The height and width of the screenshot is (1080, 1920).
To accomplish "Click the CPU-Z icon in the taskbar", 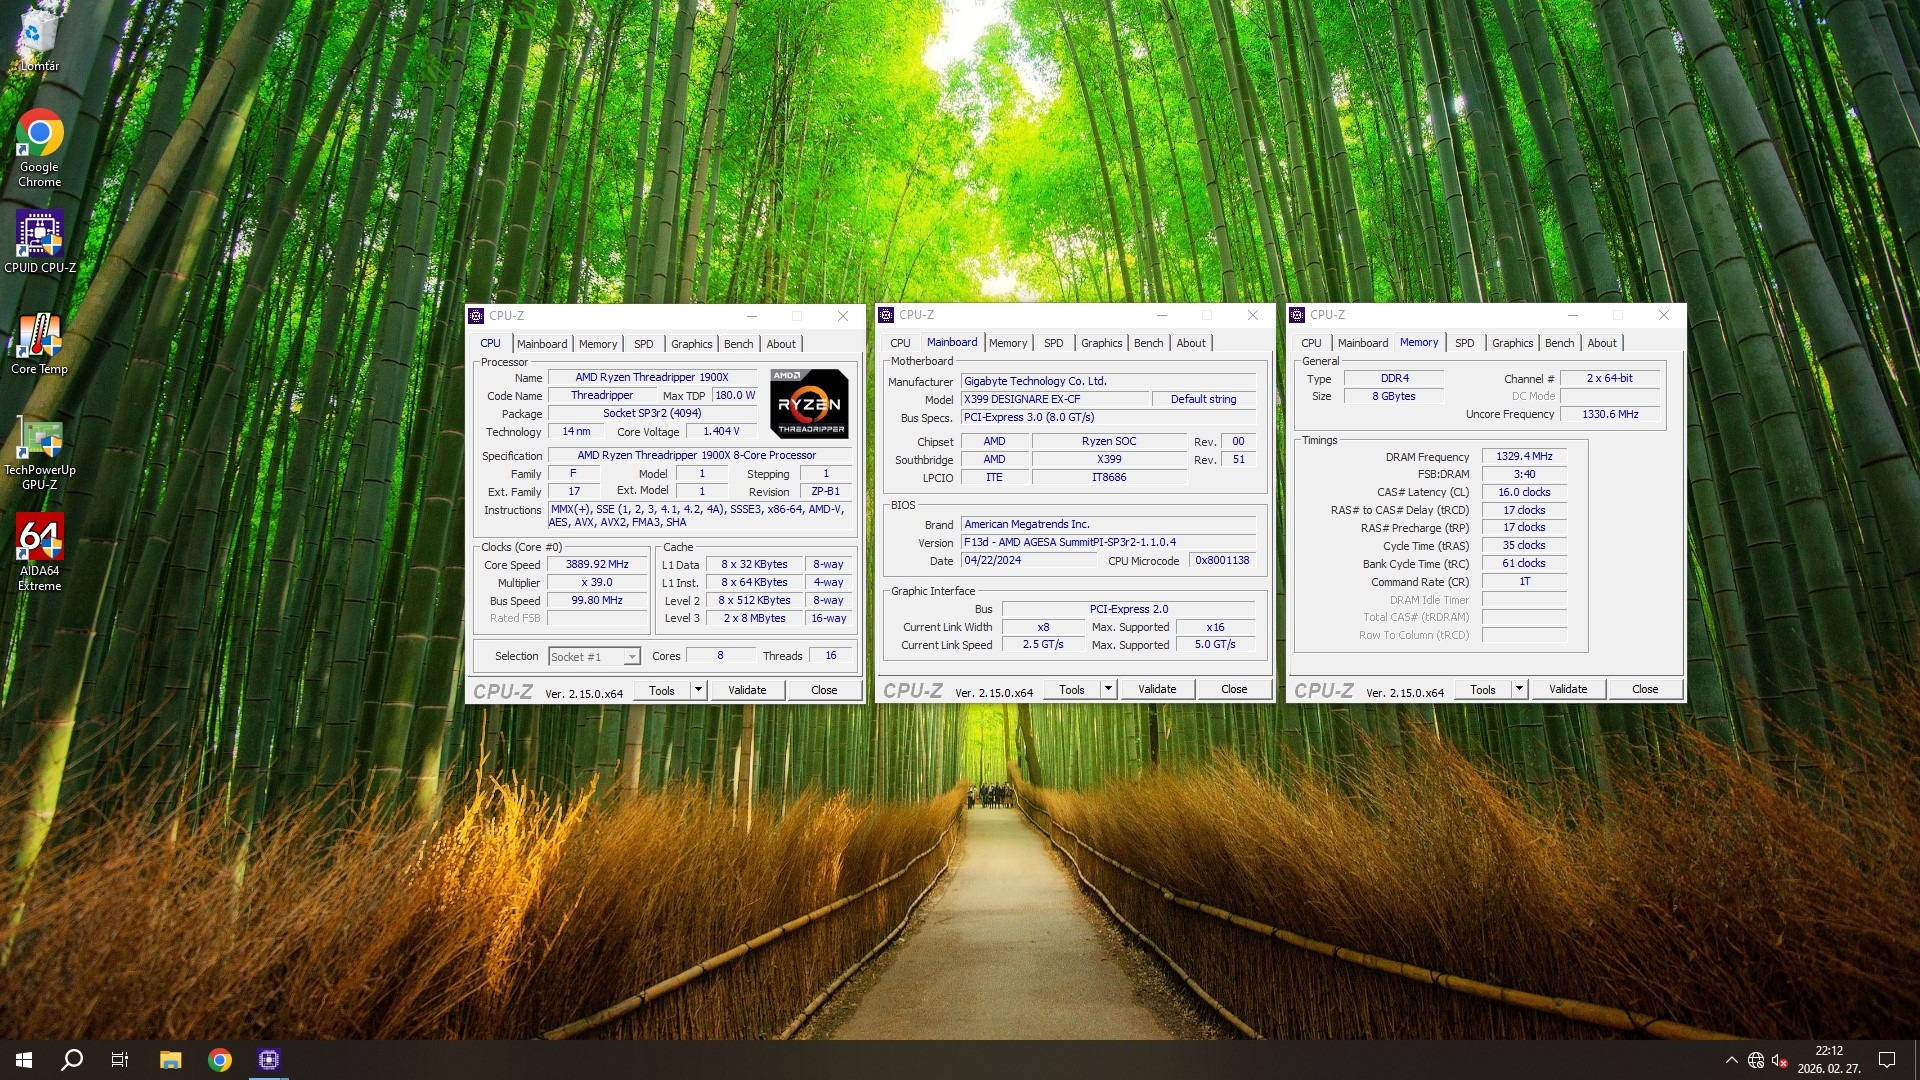I will (268, 1060).
